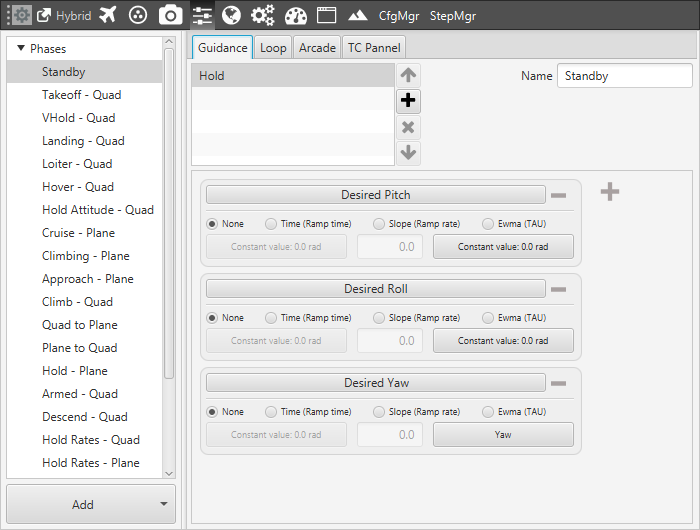Open the camera icon in toolbar
The image size is (700, 530).
coord(171,16)
